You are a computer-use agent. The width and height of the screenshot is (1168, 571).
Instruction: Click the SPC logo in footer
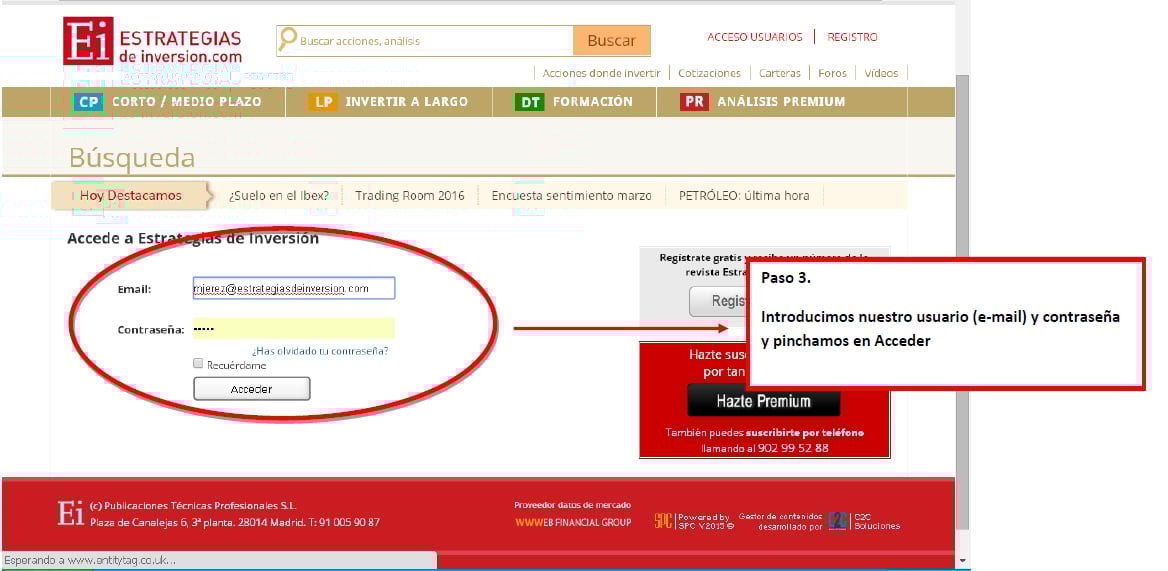click(x=663, y=521)
